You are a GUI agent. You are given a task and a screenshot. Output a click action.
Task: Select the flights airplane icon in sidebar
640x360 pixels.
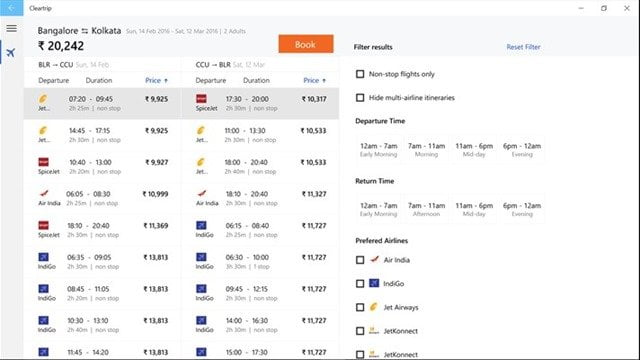[x=11, y=52]
